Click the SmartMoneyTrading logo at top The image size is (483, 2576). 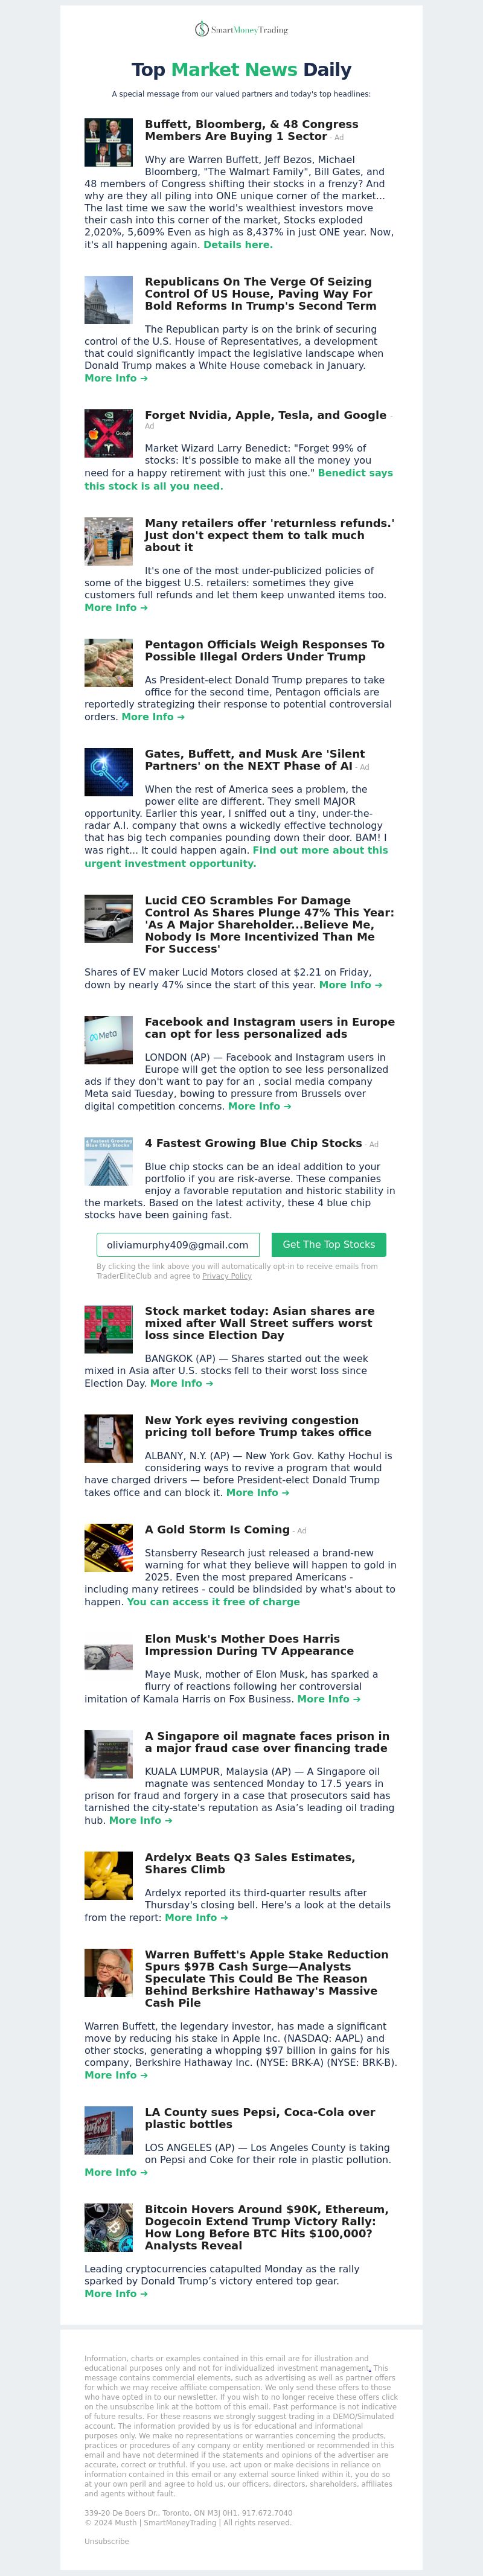pyautogui.click(x=241, y=30)
